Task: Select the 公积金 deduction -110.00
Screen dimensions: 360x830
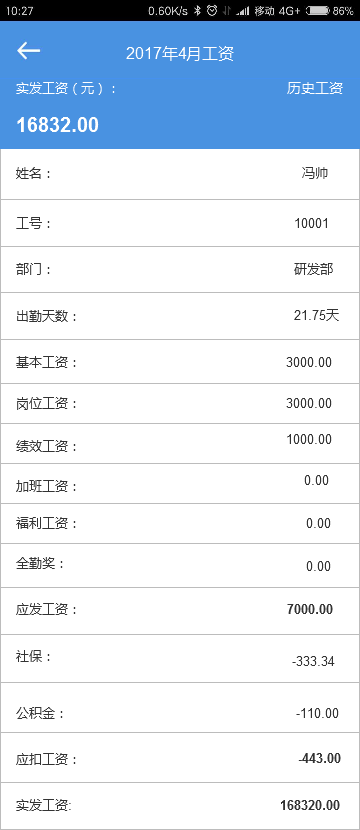Action: tap(317, 713)
